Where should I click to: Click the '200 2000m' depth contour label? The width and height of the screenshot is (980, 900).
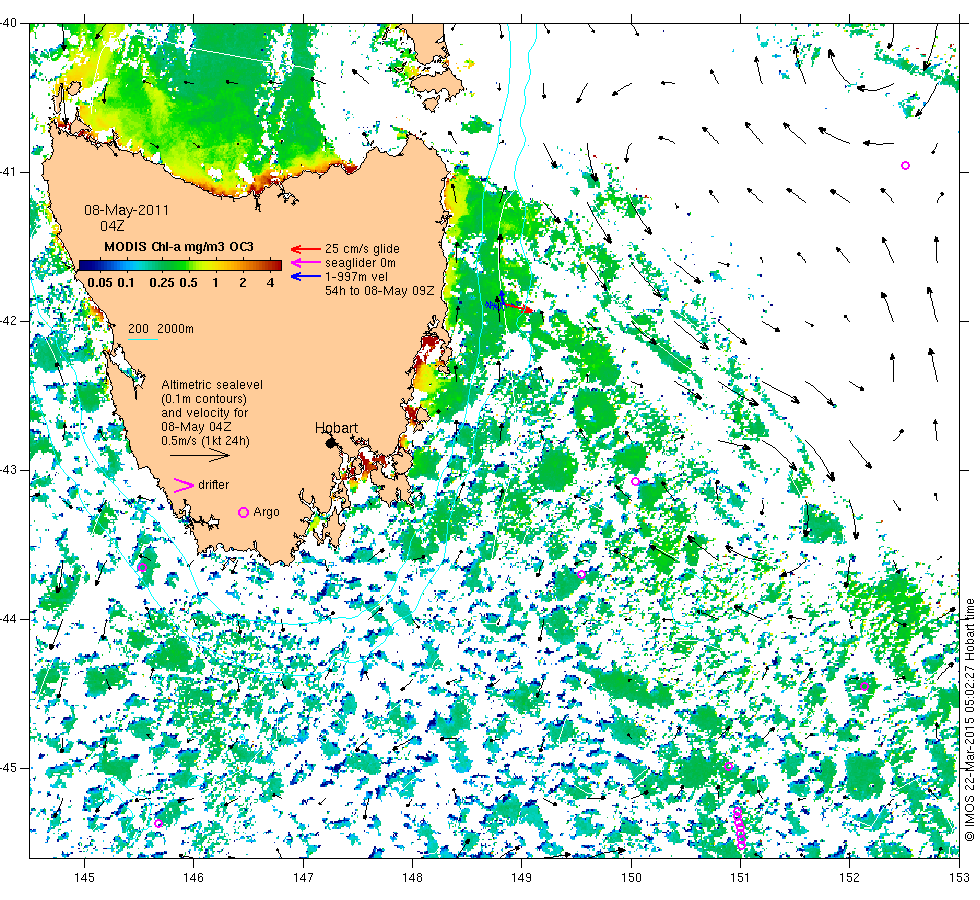pyautogui.click(x=161, y=329)
